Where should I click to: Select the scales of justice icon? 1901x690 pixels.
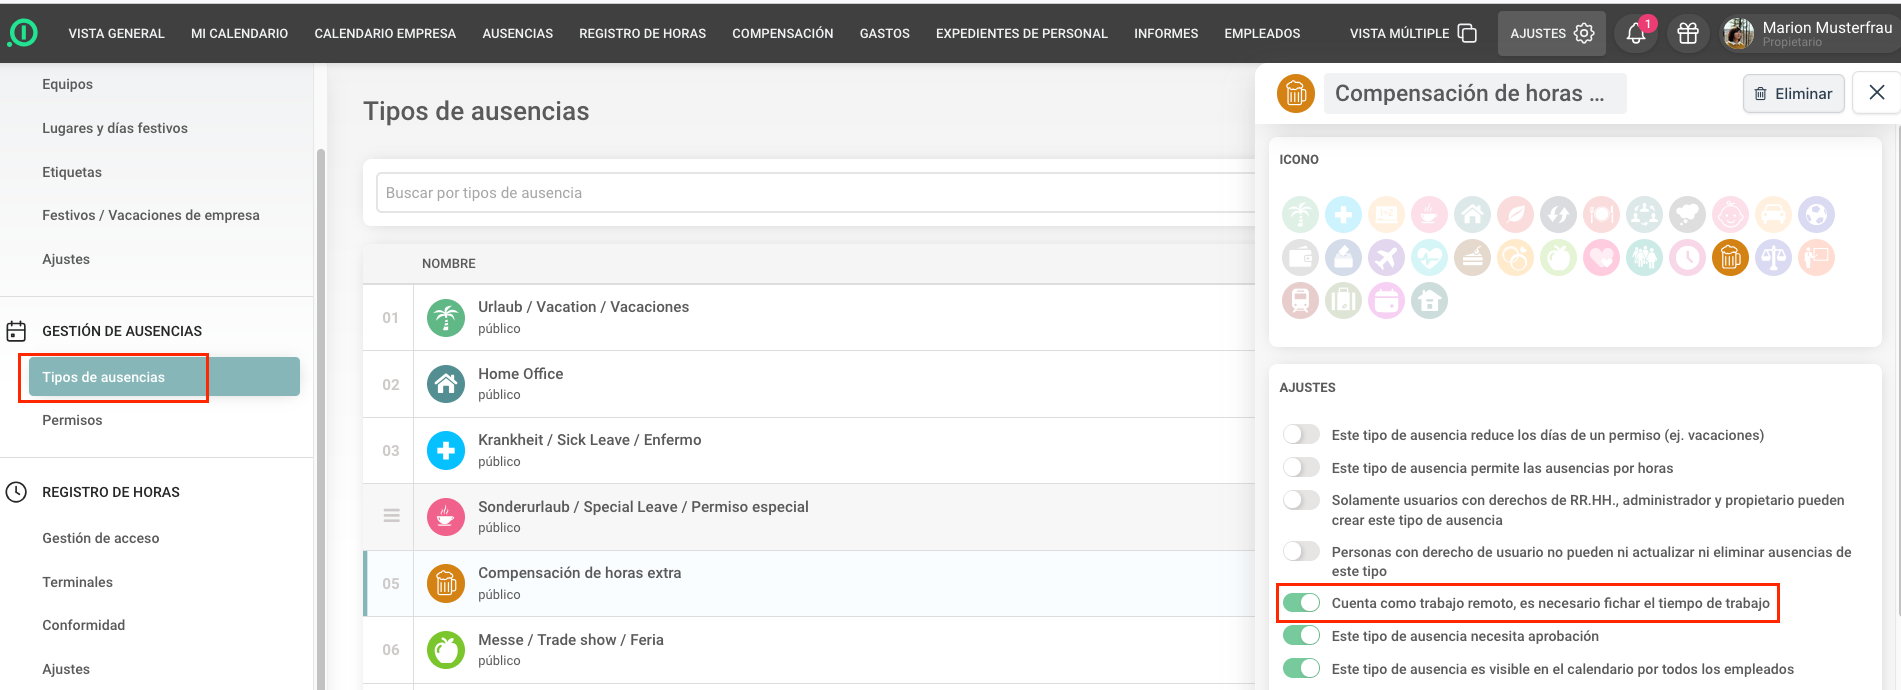(1773, 258)
